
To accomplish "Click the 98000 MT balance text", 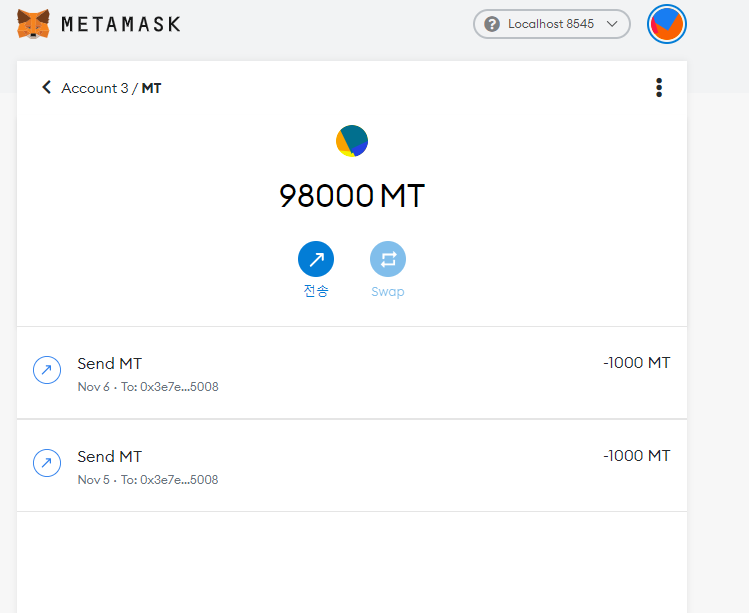I will (x=352, y=196).
